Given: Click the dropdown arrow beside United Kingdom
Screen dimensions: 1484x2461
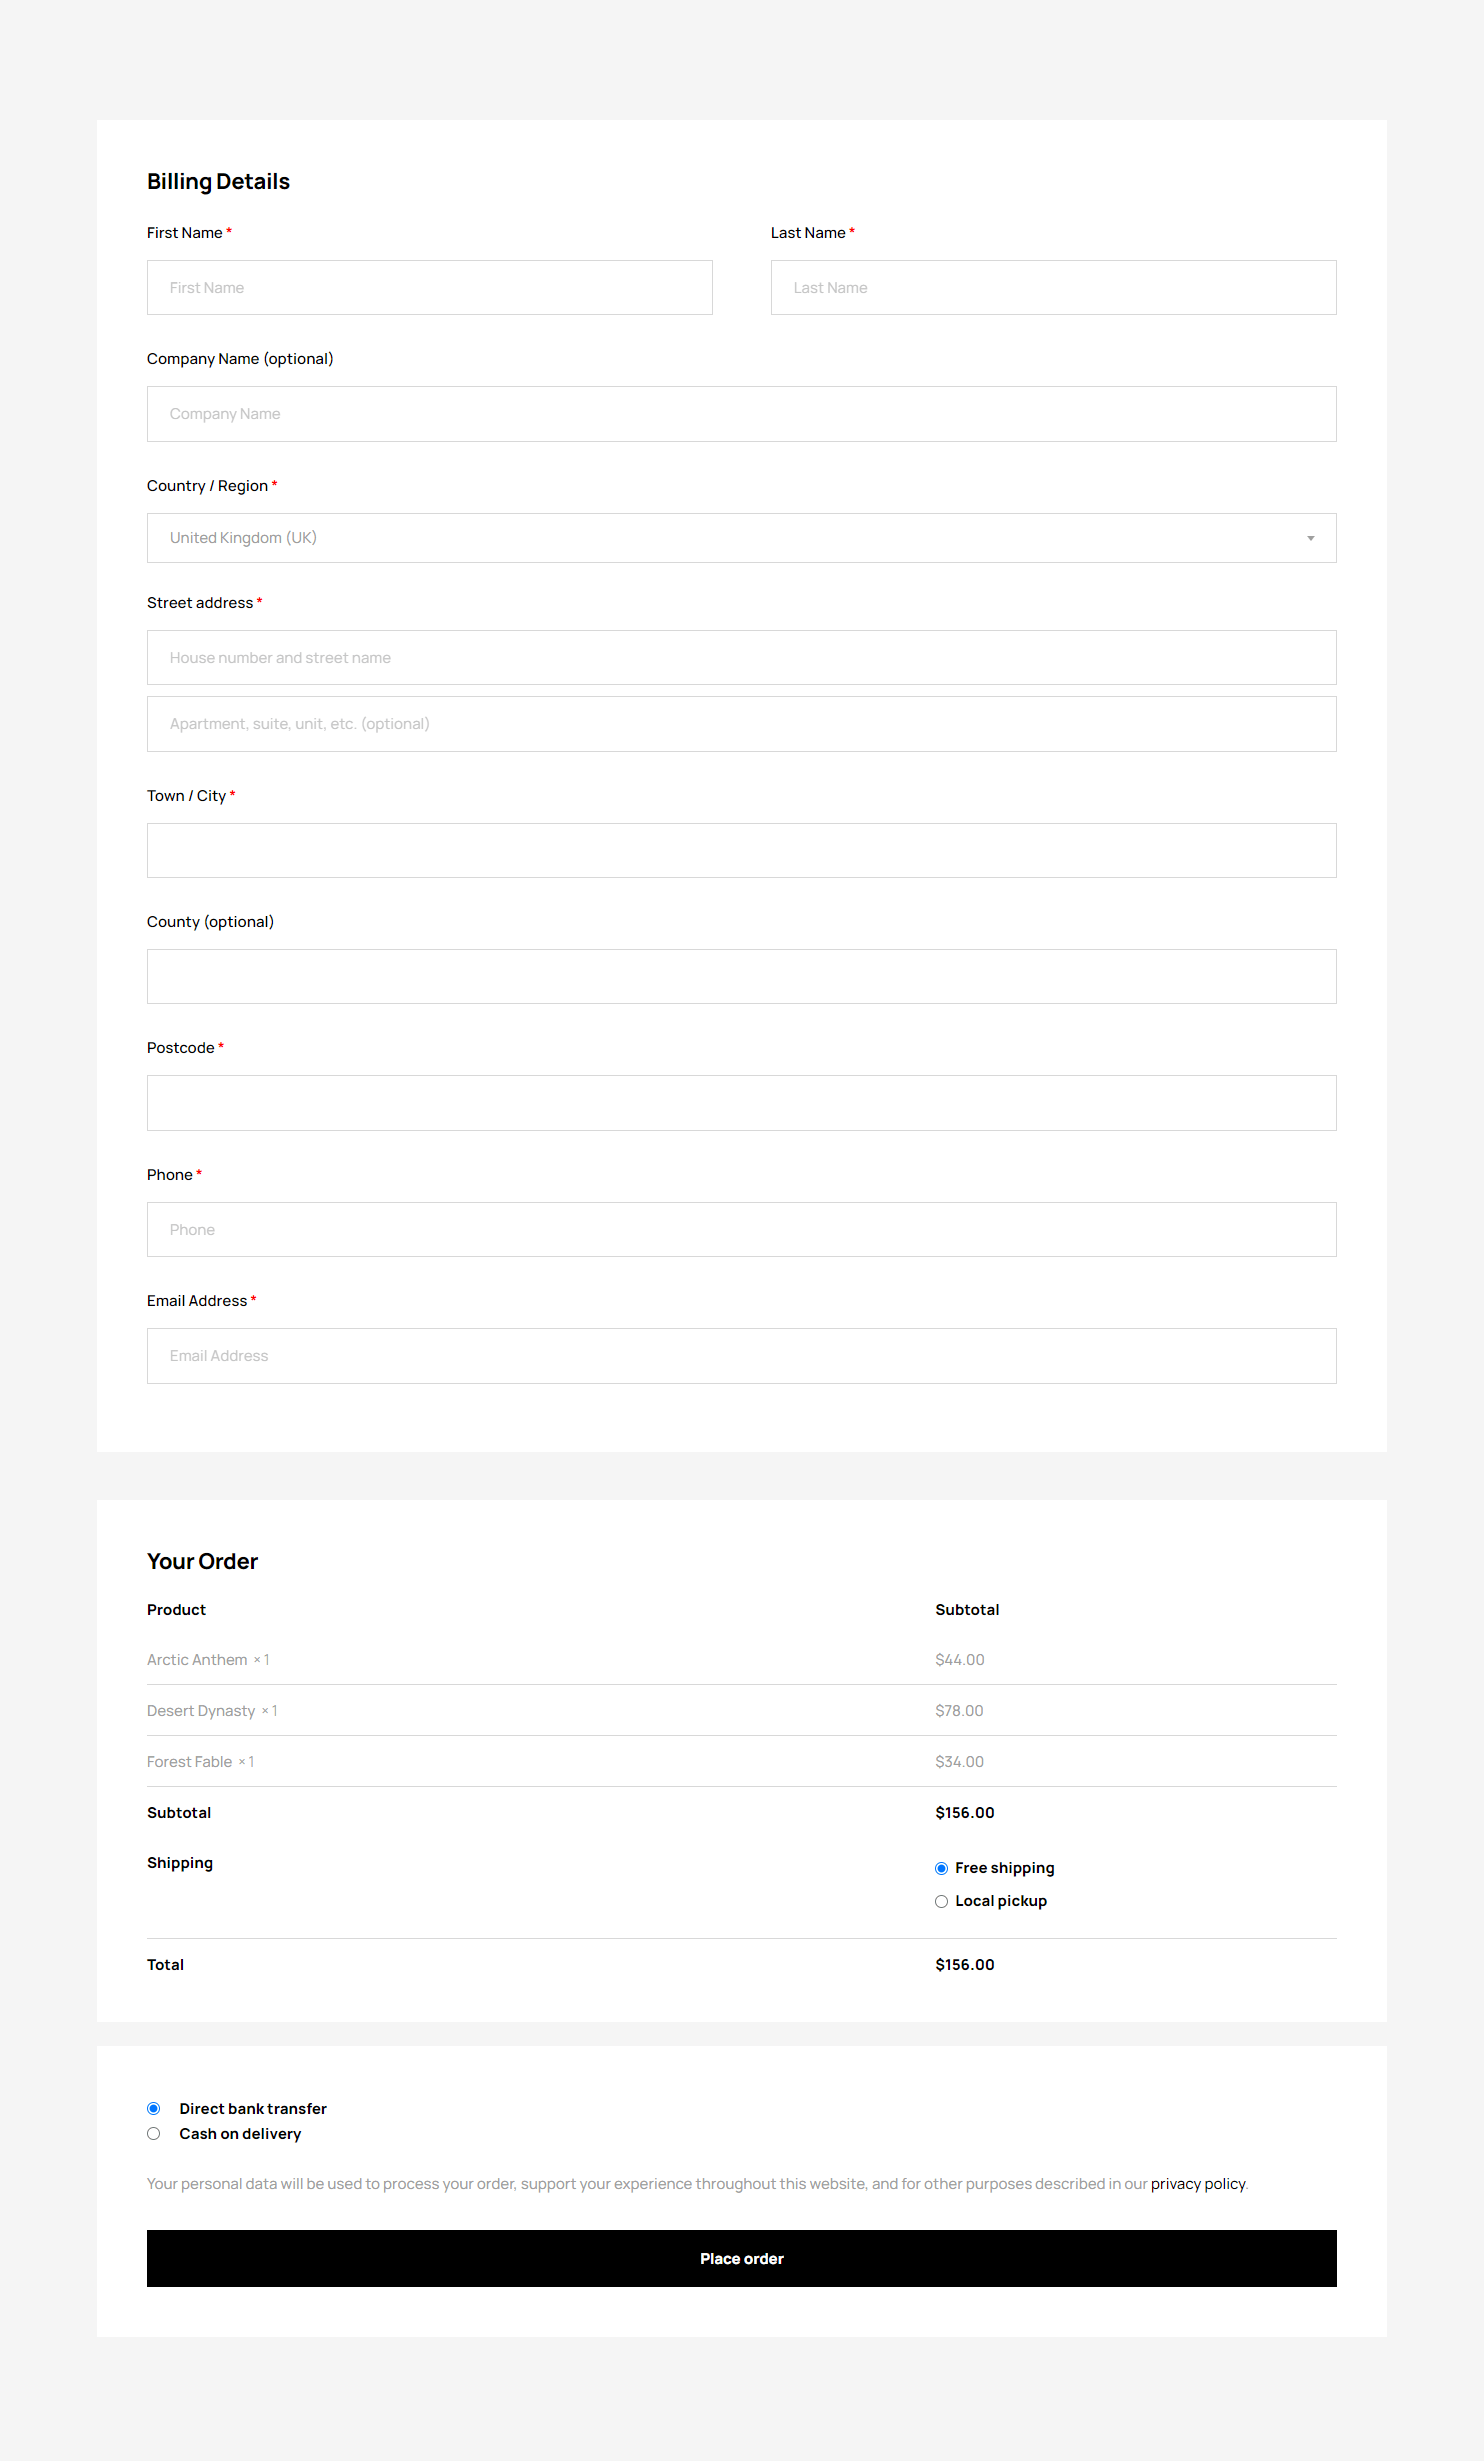Looking at the screenshot, I should click(x=1310, y=539).
